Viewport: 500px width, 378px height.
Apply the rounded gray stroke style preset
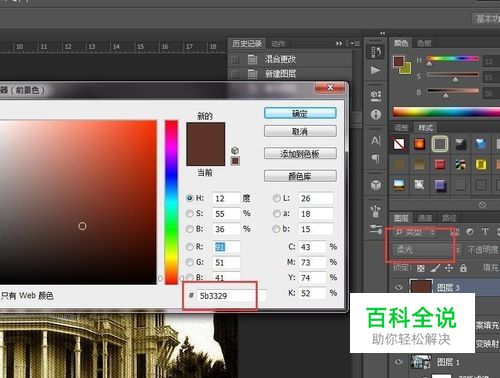[440, 144]
